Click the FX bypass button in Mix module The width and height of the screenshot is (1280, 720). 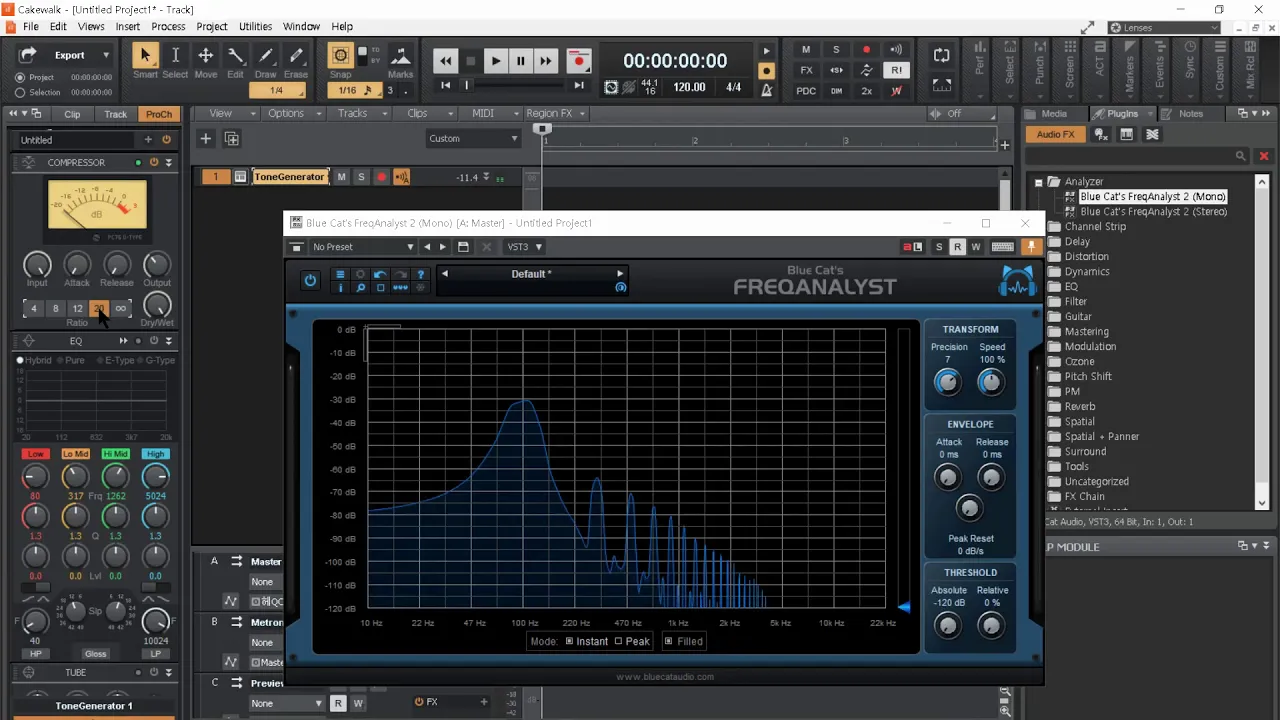(806, 70)
